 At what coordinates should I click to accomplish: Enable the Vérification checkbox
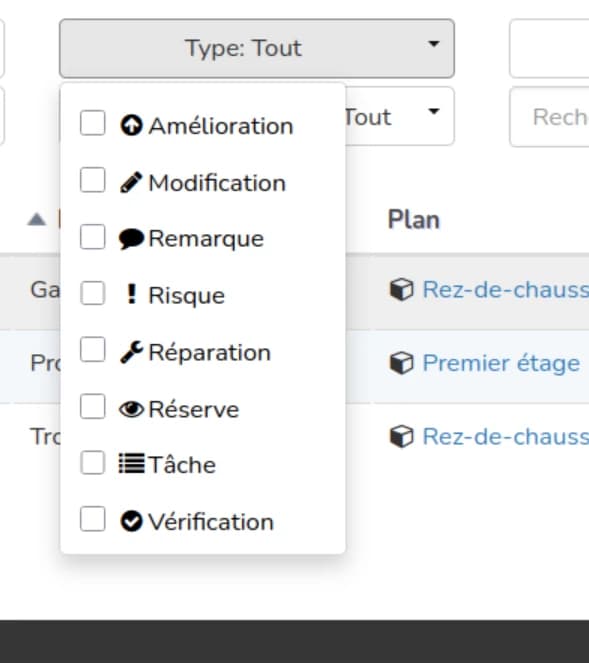pos(93,518)
